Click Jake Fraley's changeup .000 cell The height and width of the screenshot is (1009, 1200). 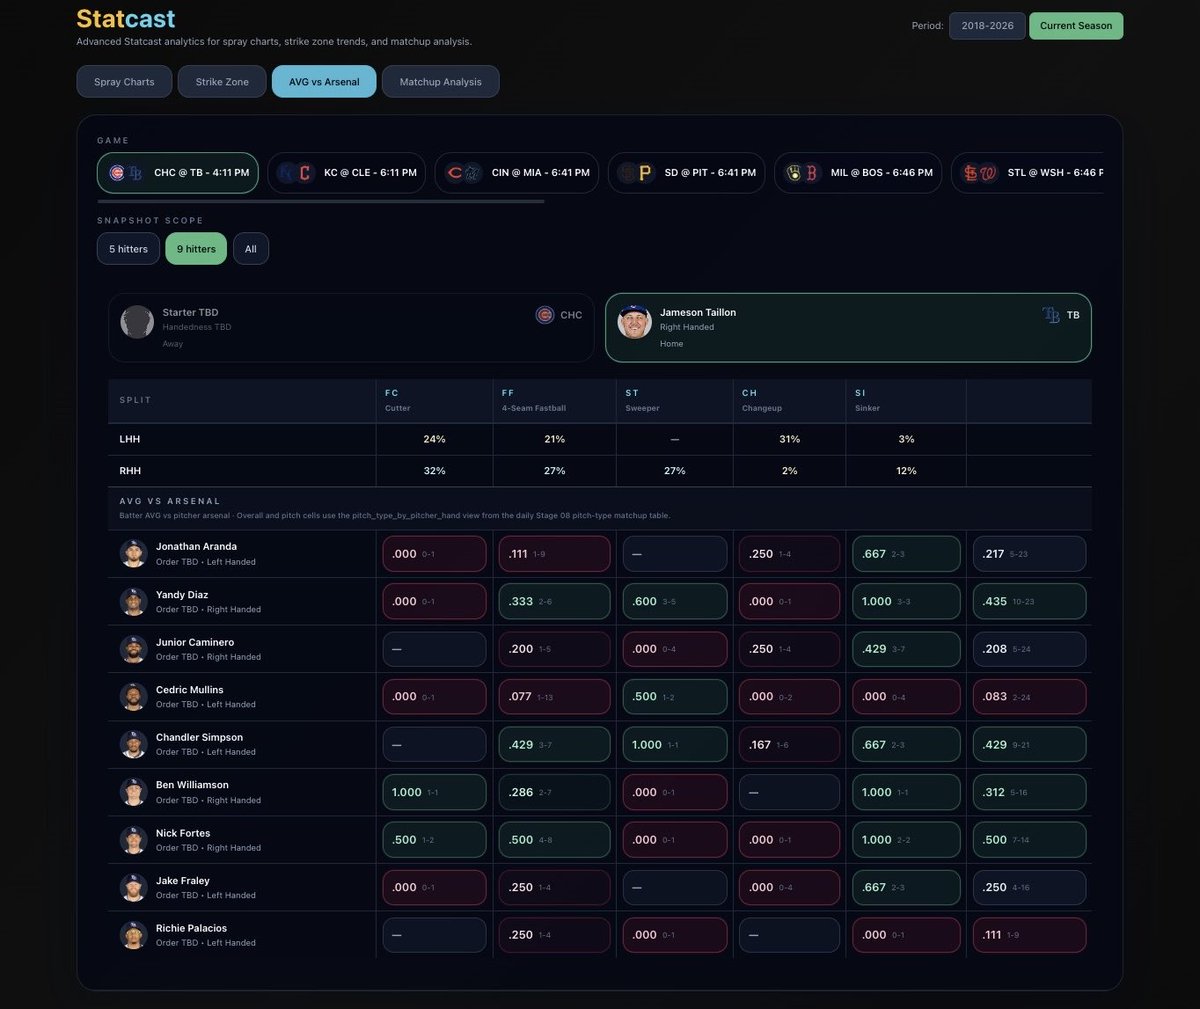(789, 887)
